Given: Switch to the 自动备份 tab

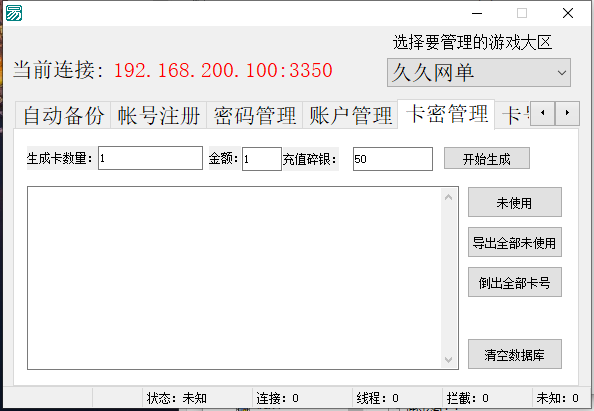Looking at the screenshot, I should 63,115.
